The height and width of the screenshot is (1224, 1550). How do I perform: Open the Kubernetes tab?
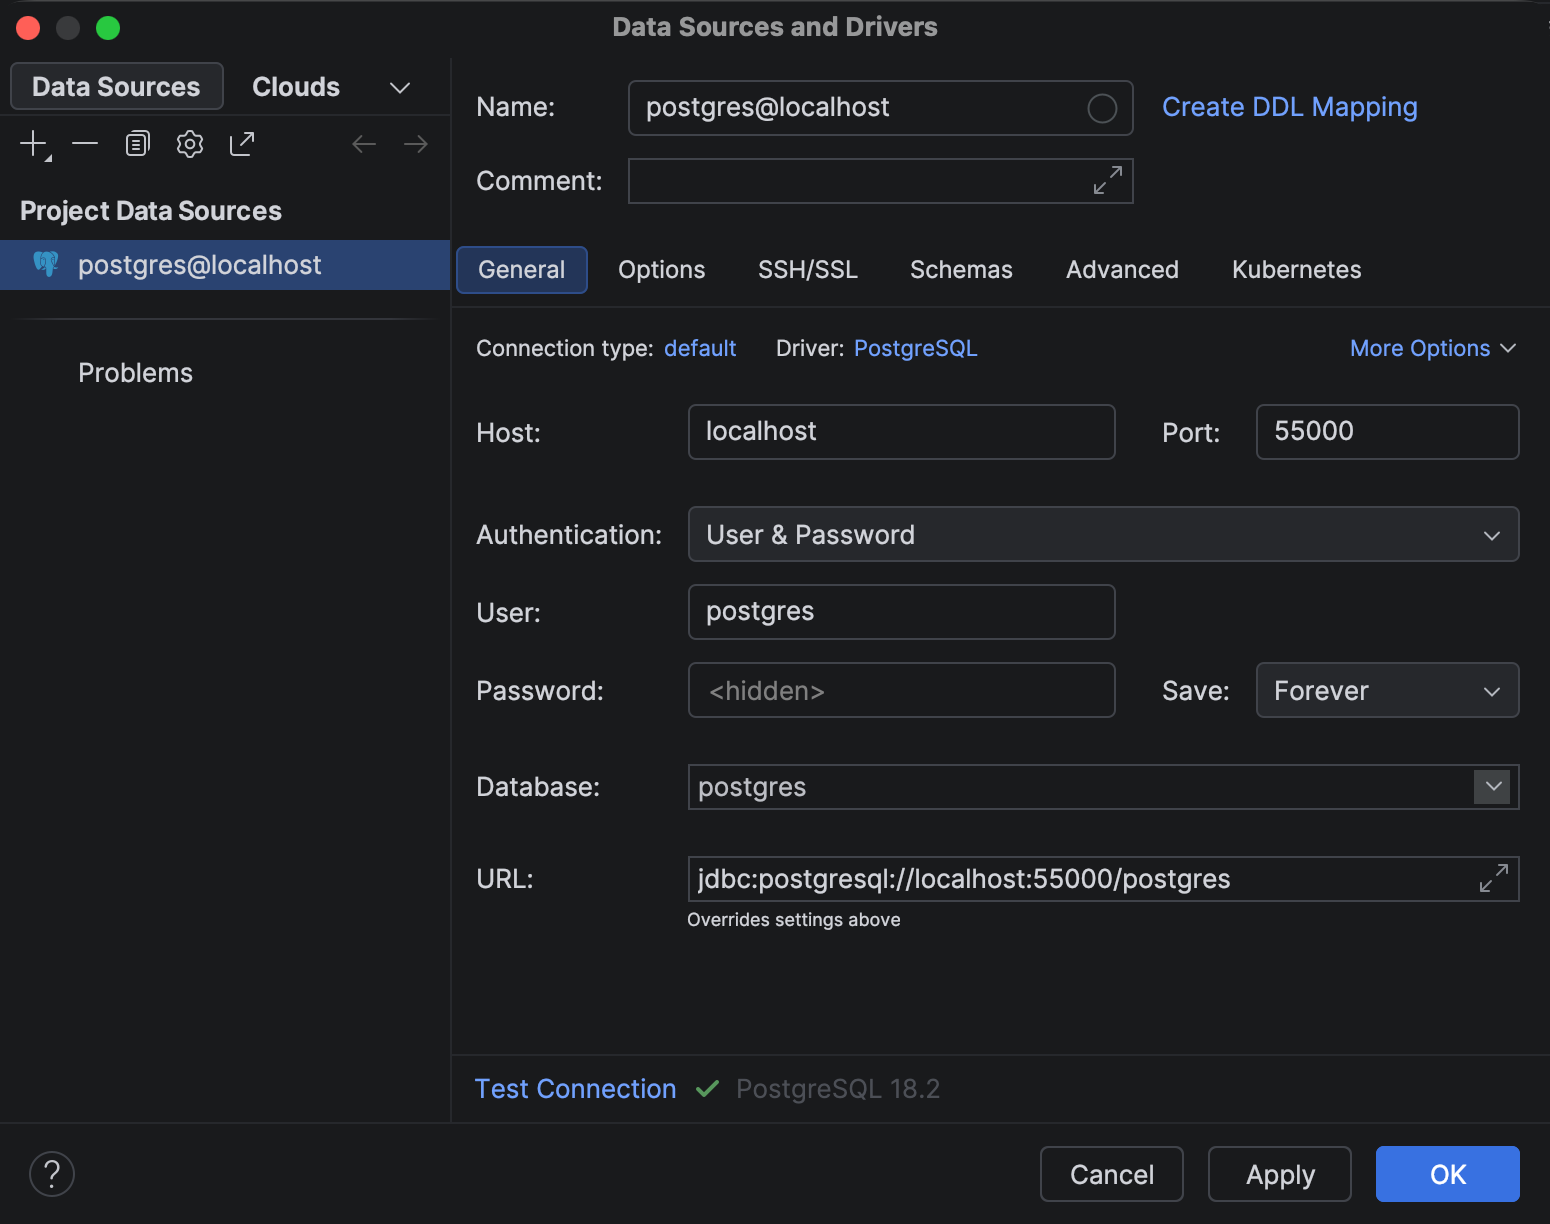(1296, 270)
